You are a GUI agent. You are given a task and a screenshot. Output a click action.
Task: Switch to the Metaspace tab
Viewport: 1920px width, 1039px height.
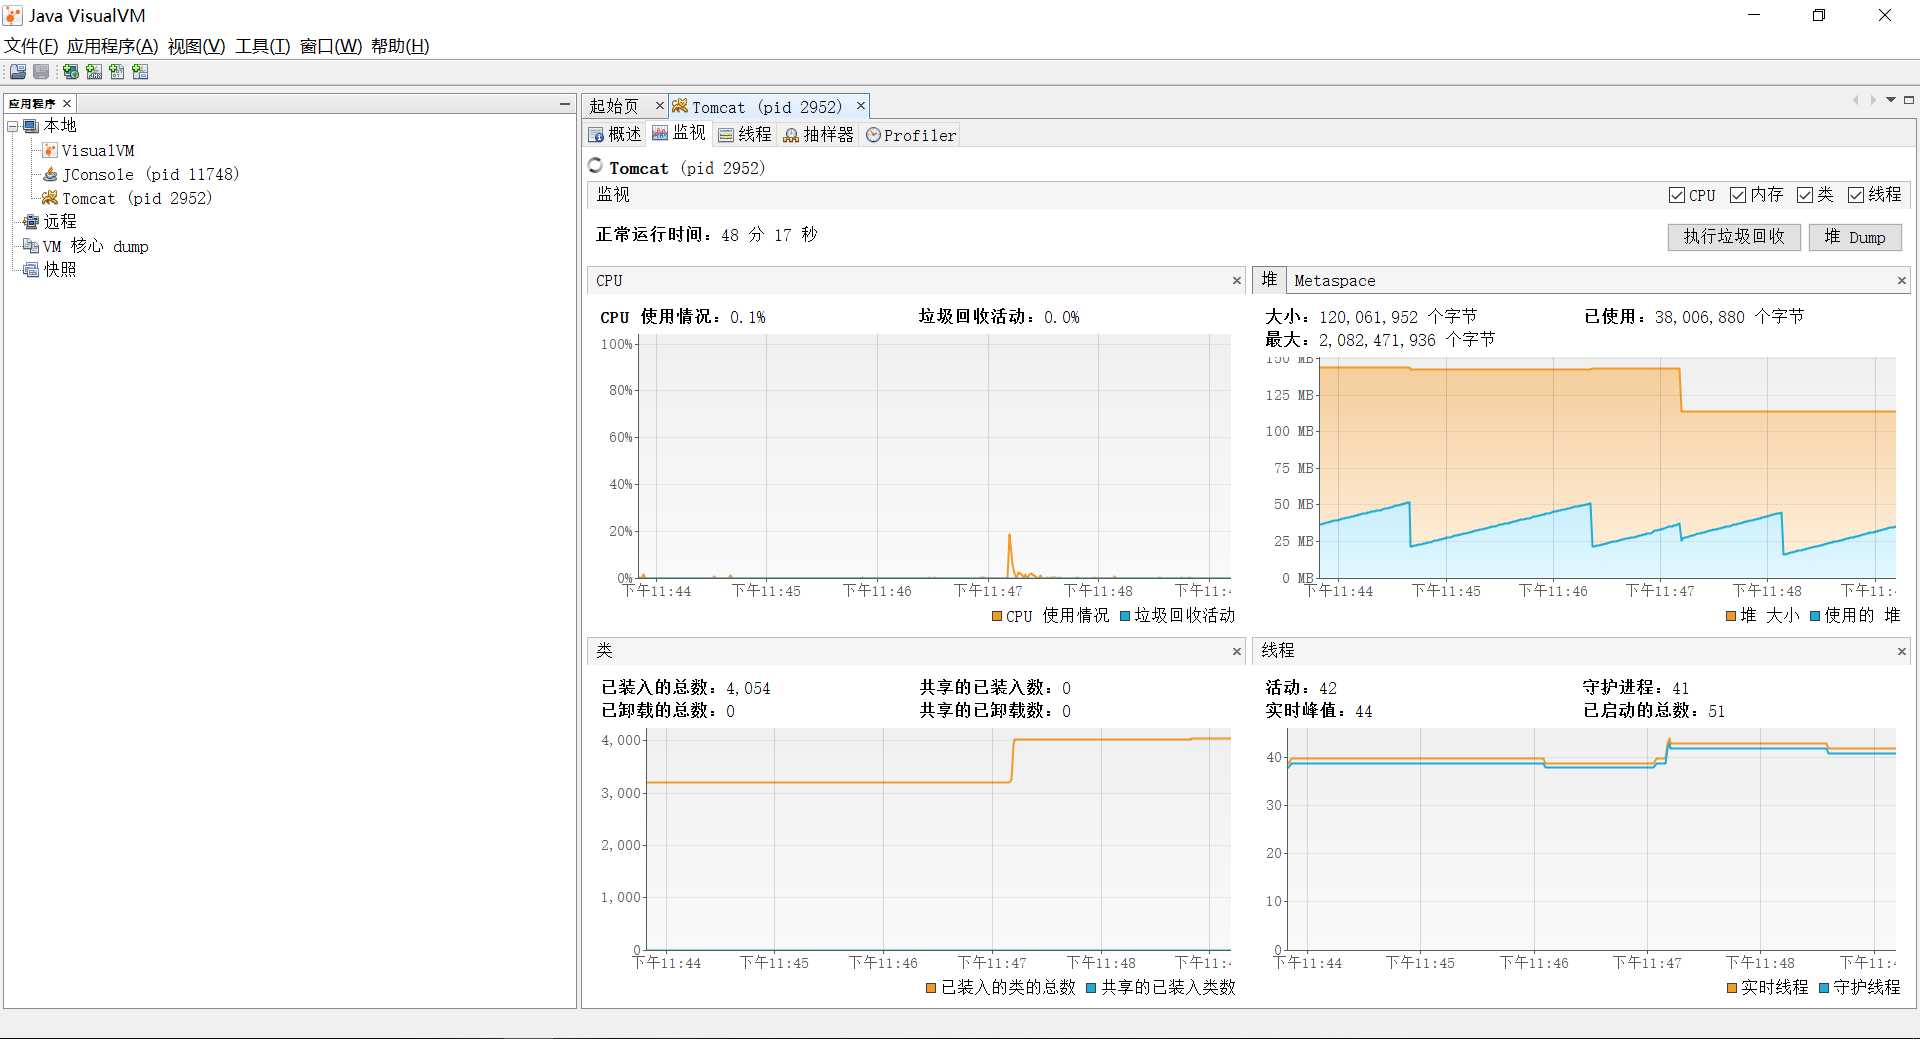pyautogui.click(x=1334, y=281)
